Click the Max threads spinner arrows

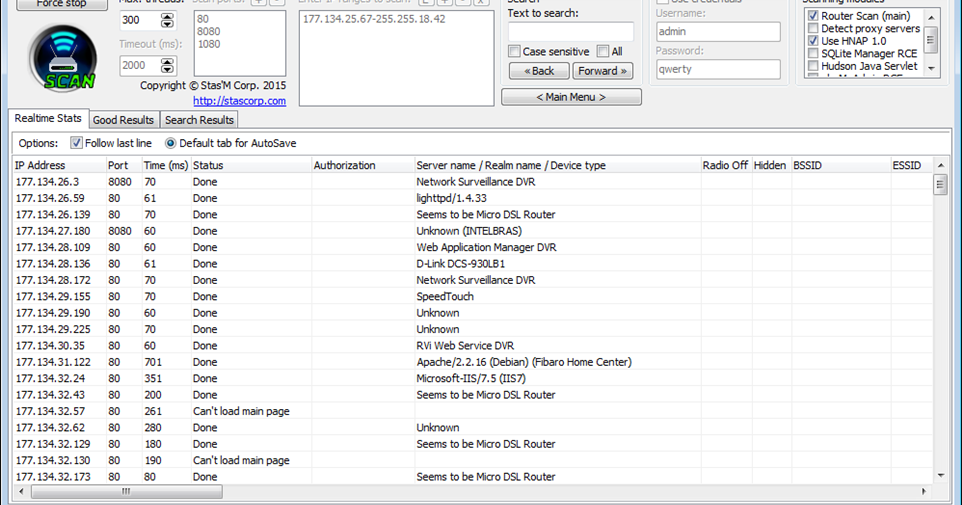tap(167, 20)
